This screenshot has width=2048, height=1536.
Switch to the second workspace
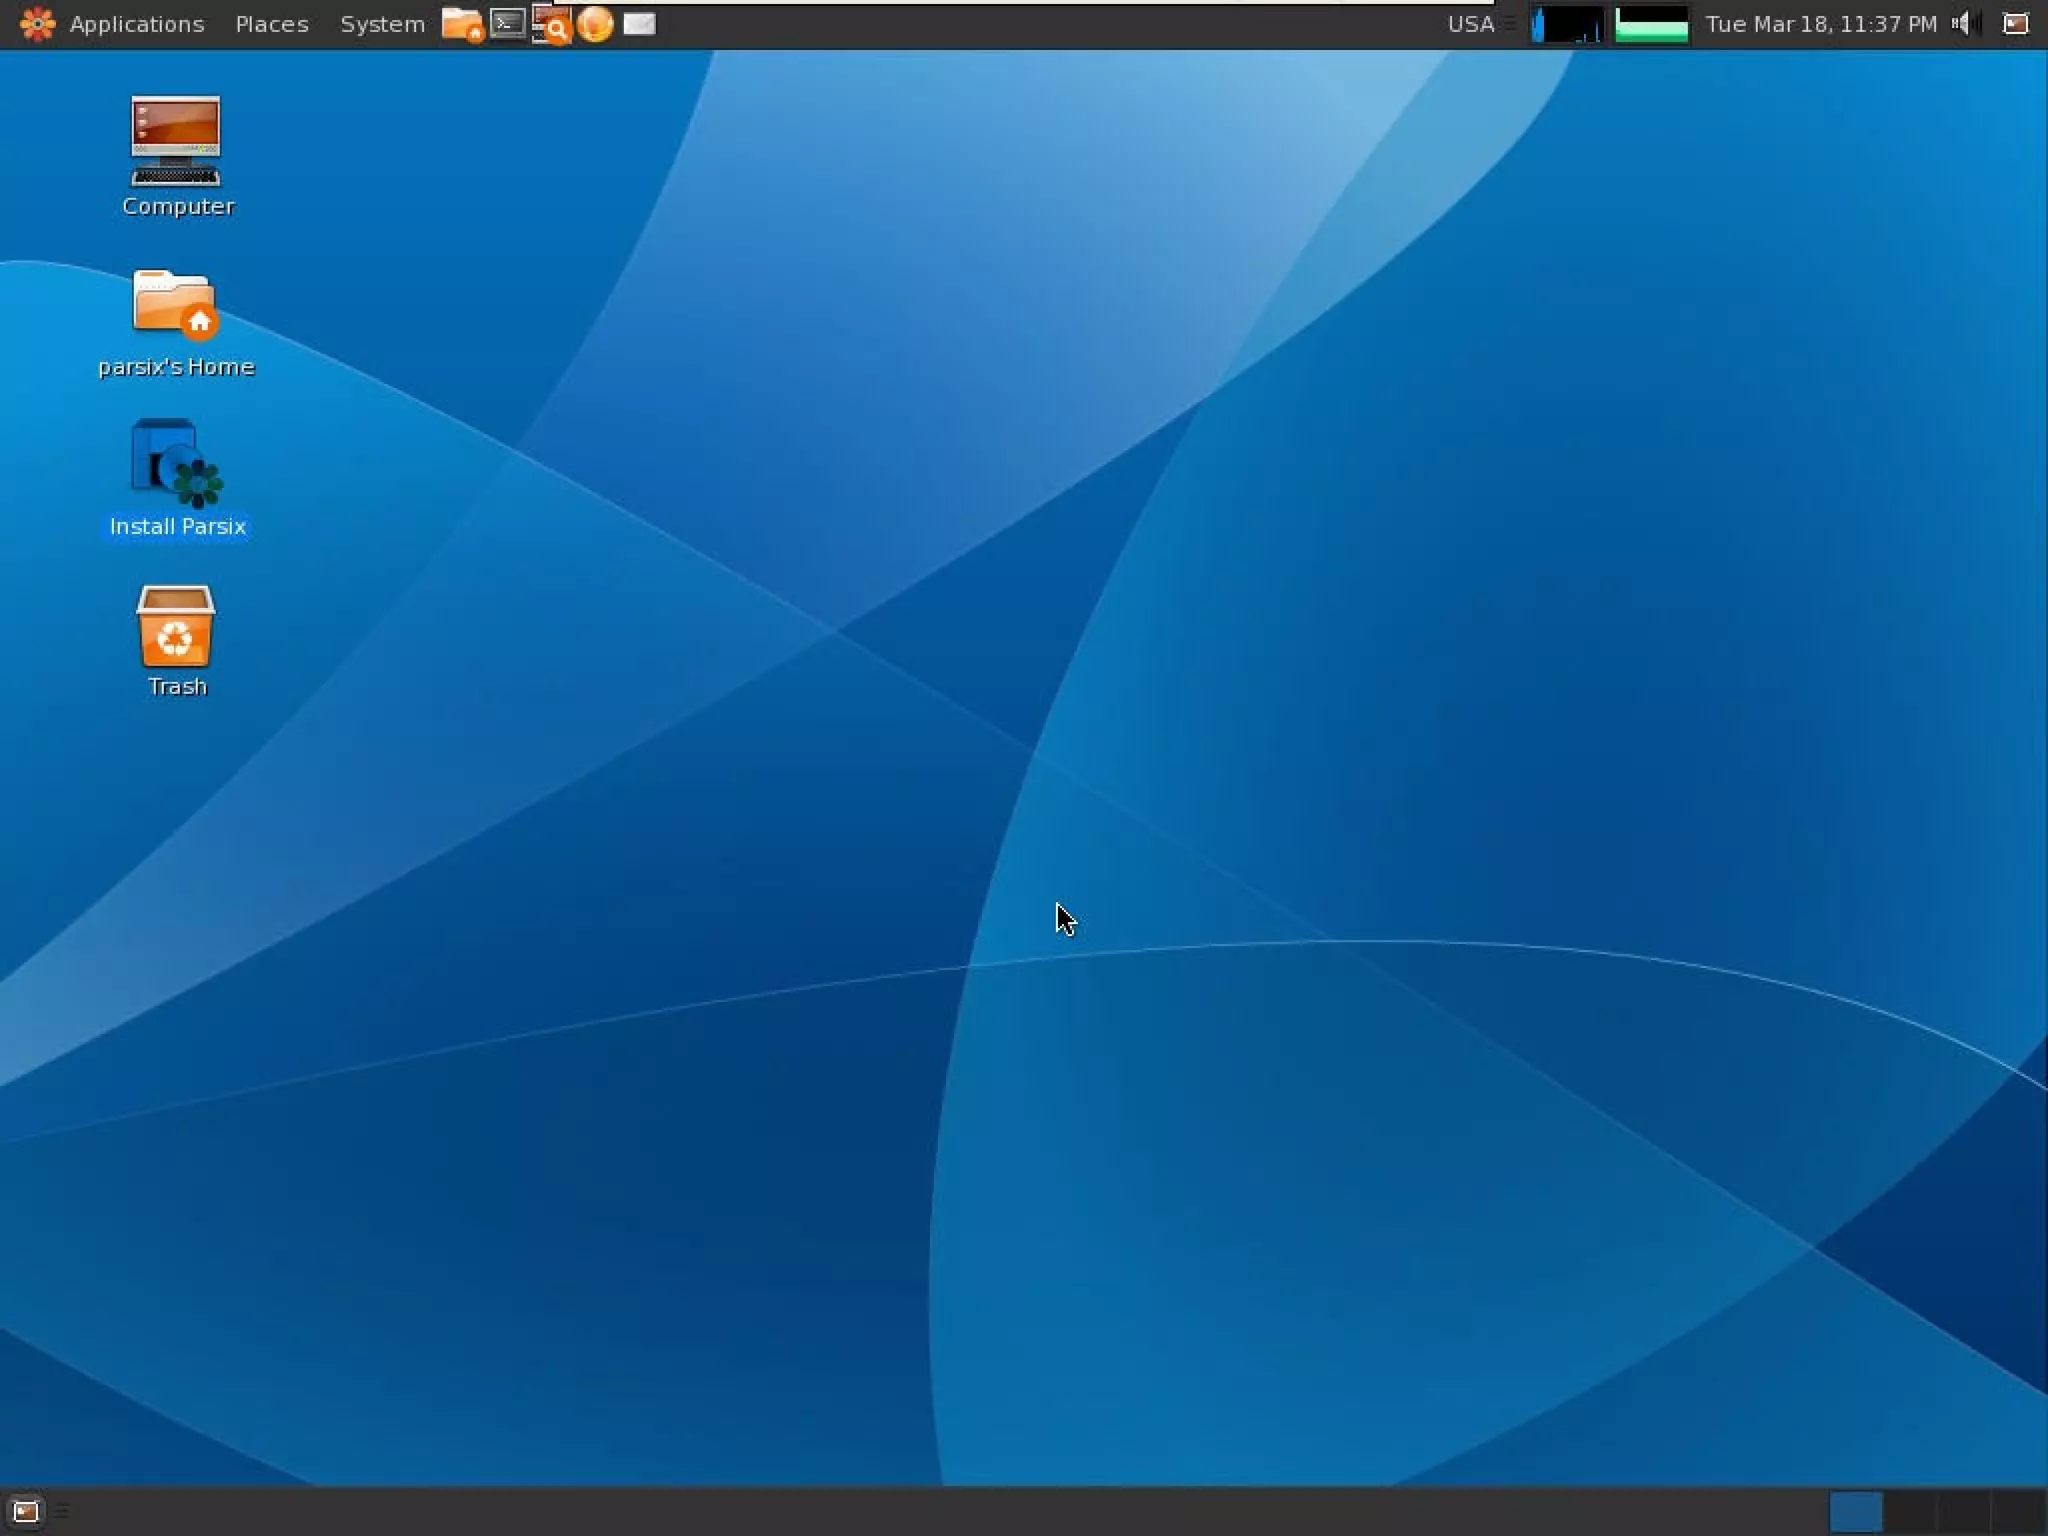coord(1910,1511)
